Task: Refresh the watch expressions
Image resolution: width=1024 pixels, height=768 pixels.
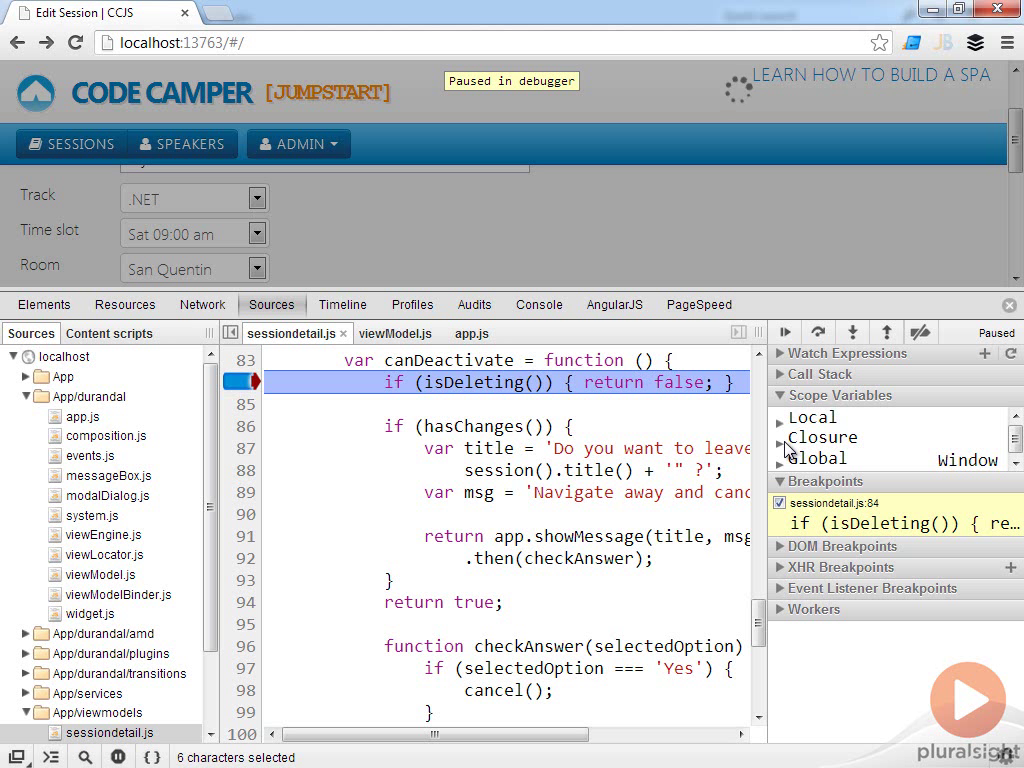Action: (1010, 354)
